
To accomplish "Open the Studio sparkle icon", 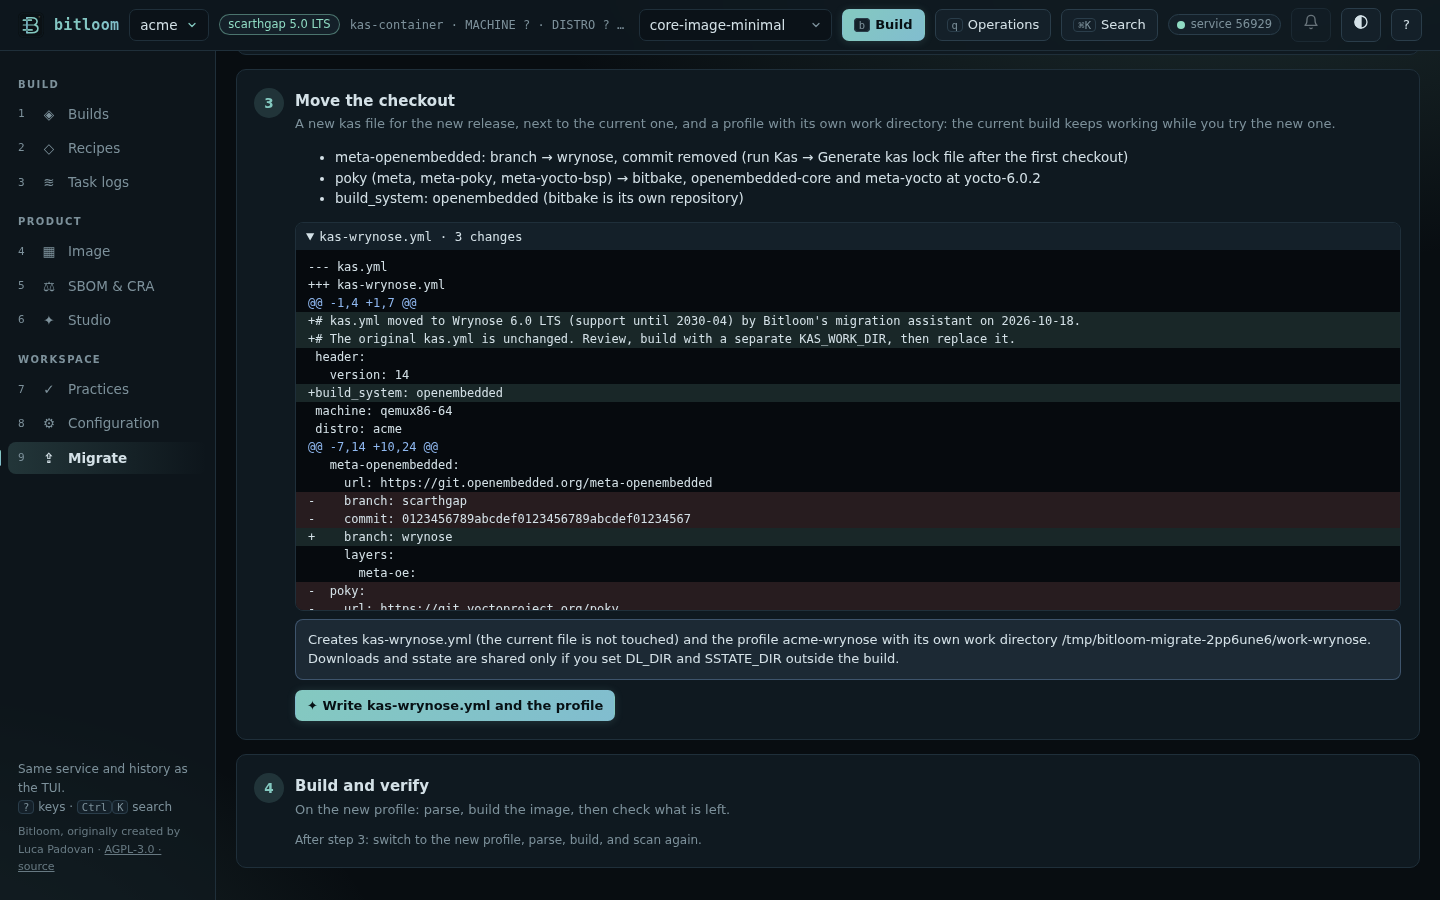I will (49, 321).
